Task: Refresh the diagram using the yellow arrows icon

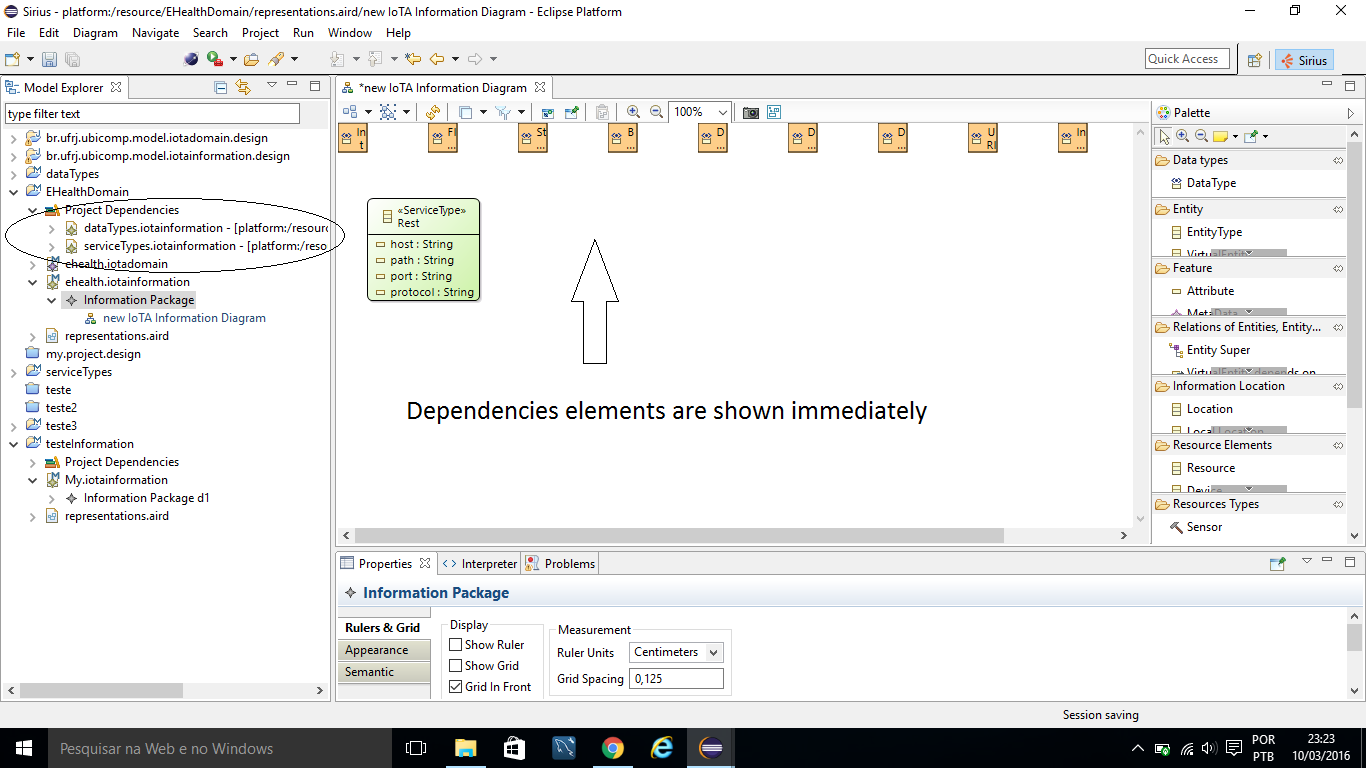Action: (432, 112)
